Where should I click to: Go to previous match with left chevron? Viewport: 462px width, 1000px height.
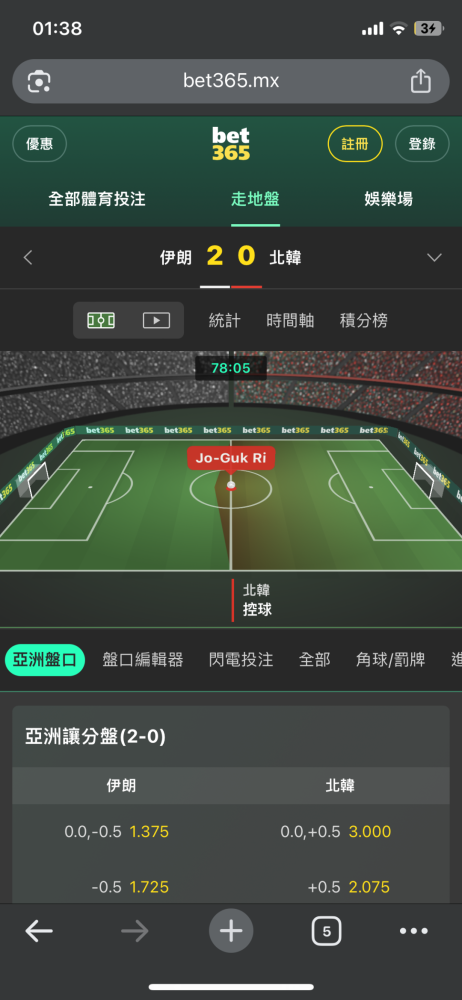tap(27, 258)
